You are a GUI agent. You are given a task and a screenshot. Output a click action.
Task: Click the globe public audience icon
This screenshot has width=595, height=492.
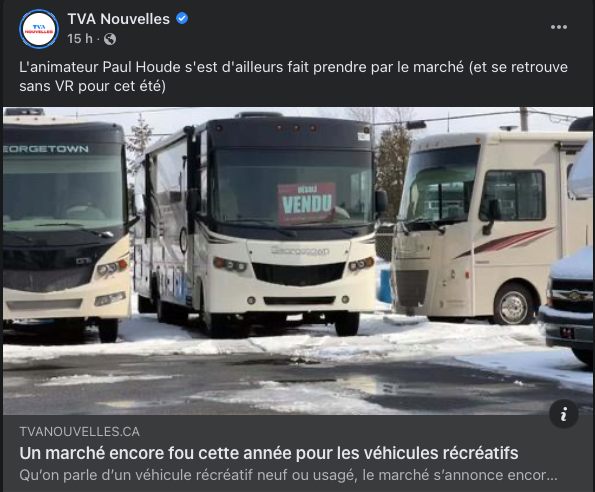pos(110,39)
